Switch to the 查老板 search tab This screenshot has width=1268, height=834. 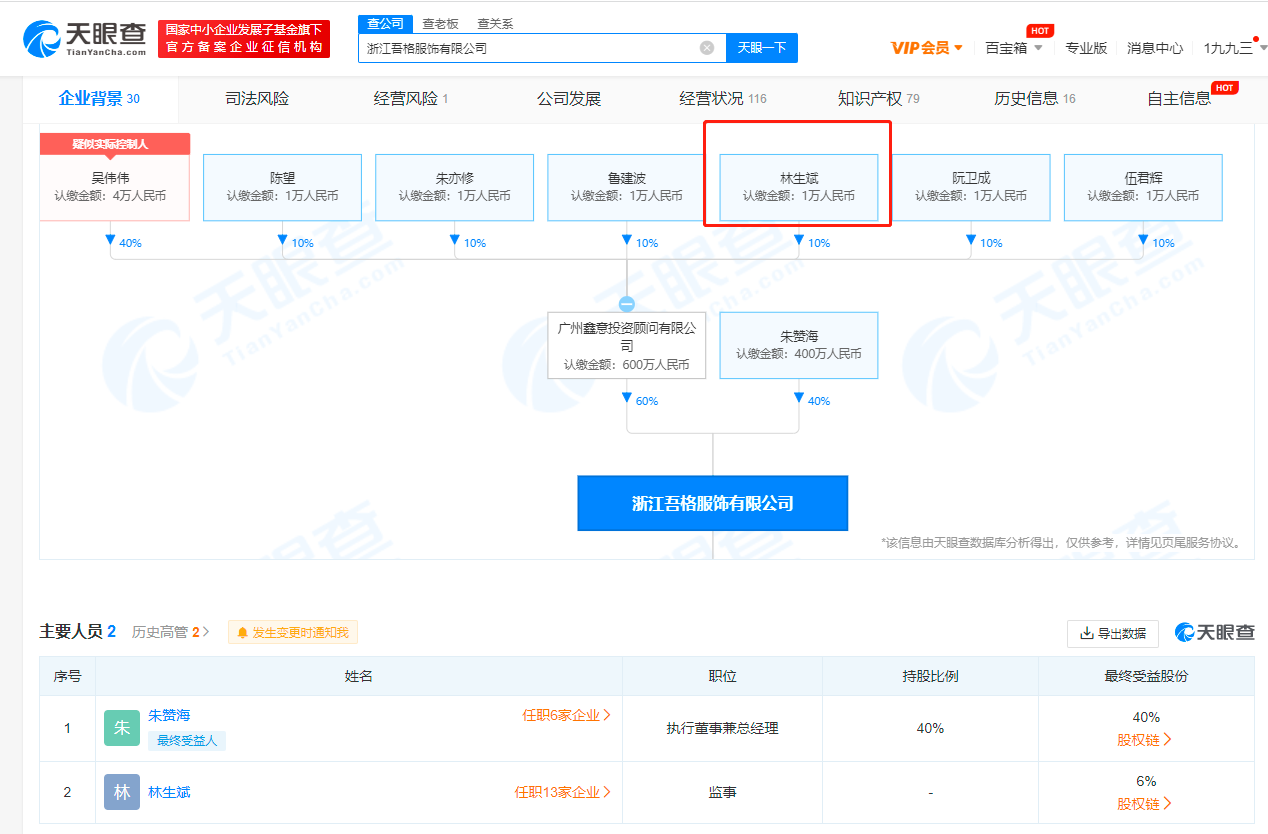[440, 24]
